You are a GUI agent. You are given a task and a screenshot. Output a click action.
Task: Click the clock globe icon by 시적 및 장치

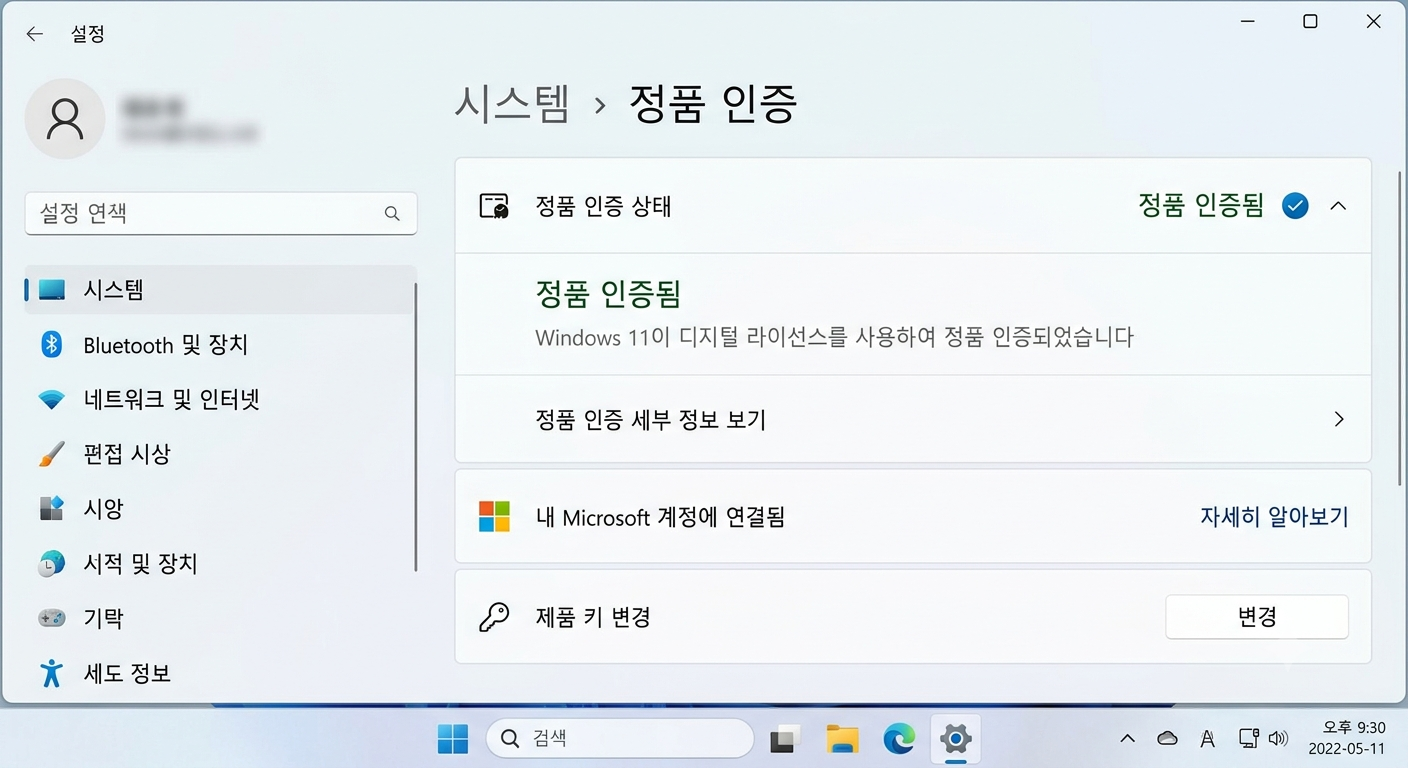click(x=52, y=564)
